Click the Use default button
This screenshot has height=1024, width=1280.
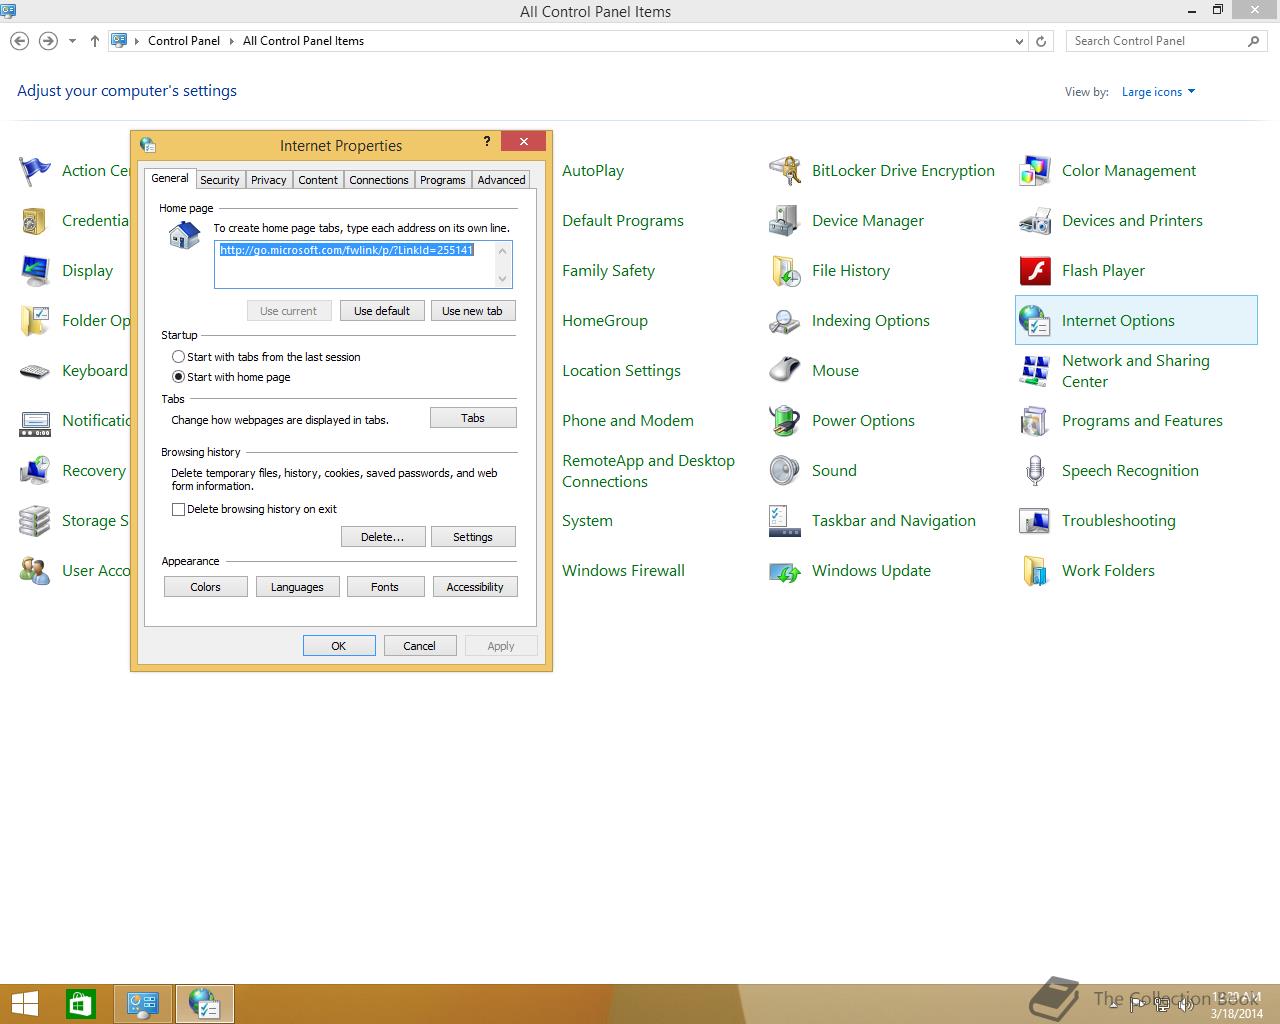(382, 311)
